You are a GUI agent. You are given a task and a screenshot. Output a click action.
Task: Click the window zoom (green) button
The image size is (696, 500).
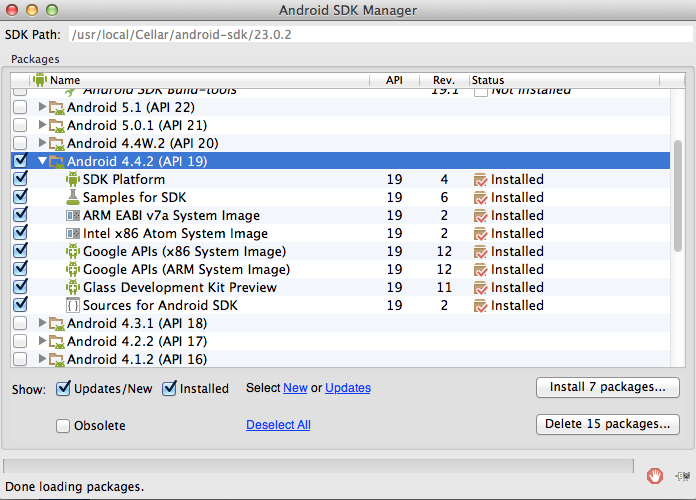click(x=52, y=10)
